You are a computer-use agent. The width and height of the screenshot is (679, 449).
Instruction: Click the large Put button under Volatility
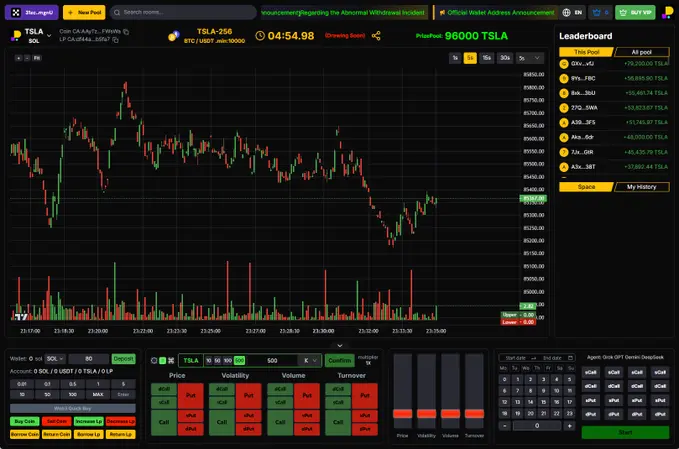tap(249, 395)
